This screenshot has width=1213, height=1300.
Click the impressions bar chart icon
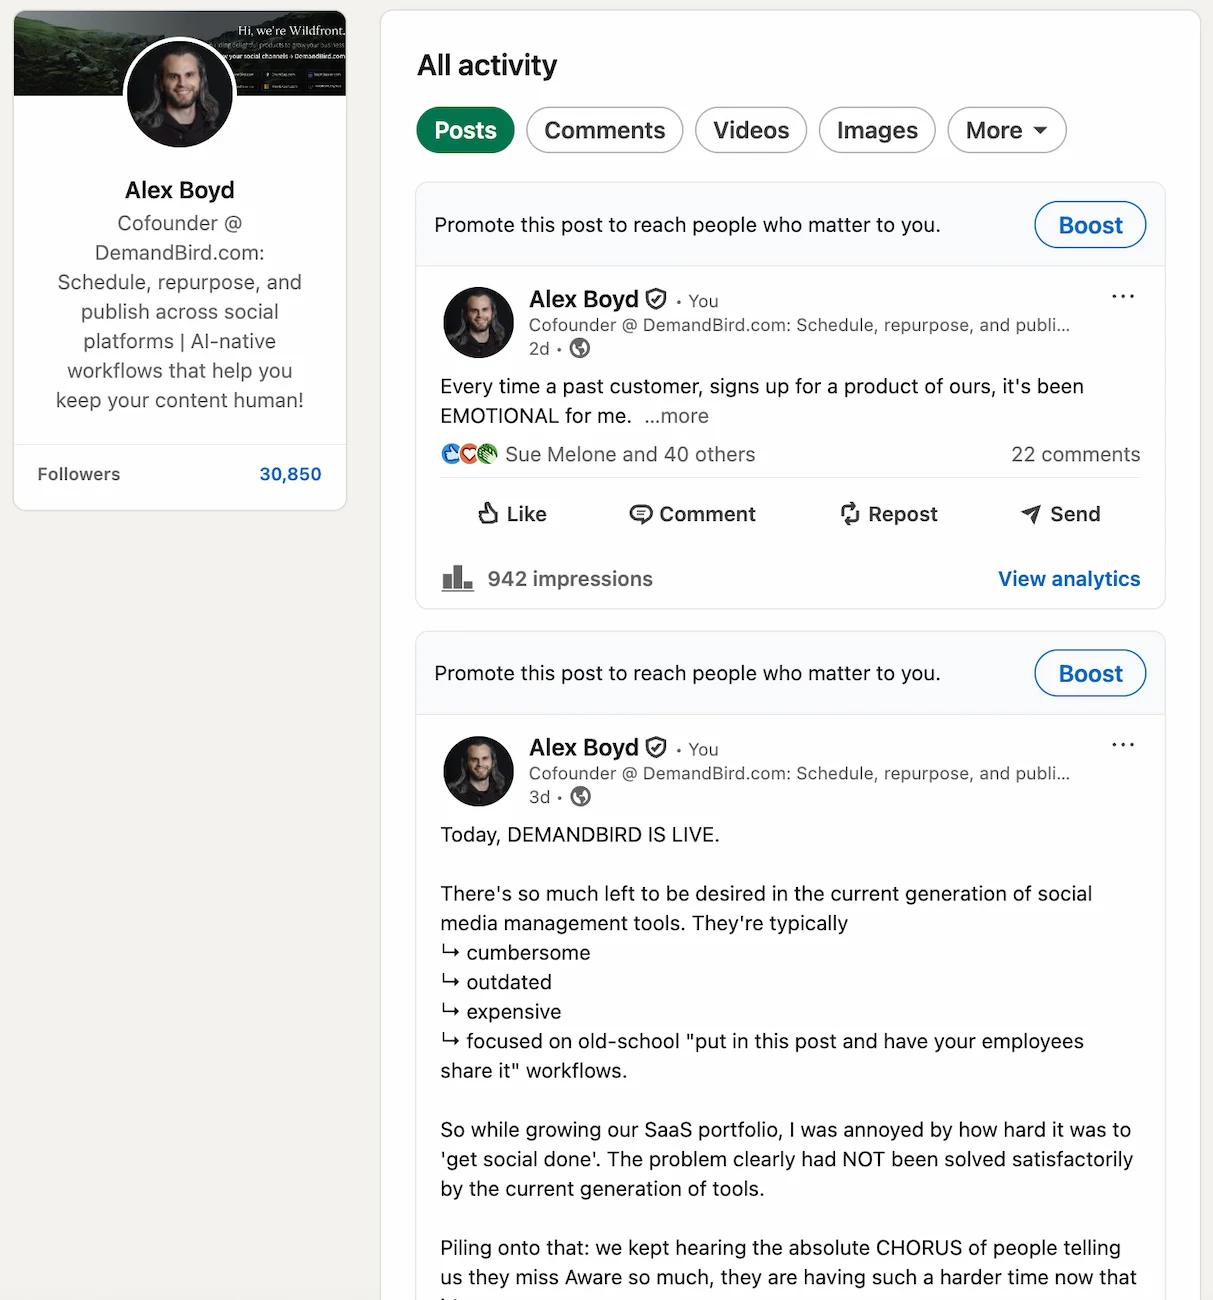(457, 578)
